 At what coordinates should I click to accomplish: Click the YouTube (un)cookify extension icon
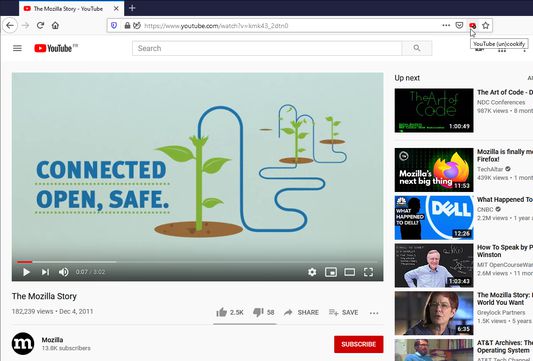coord(472,25)
